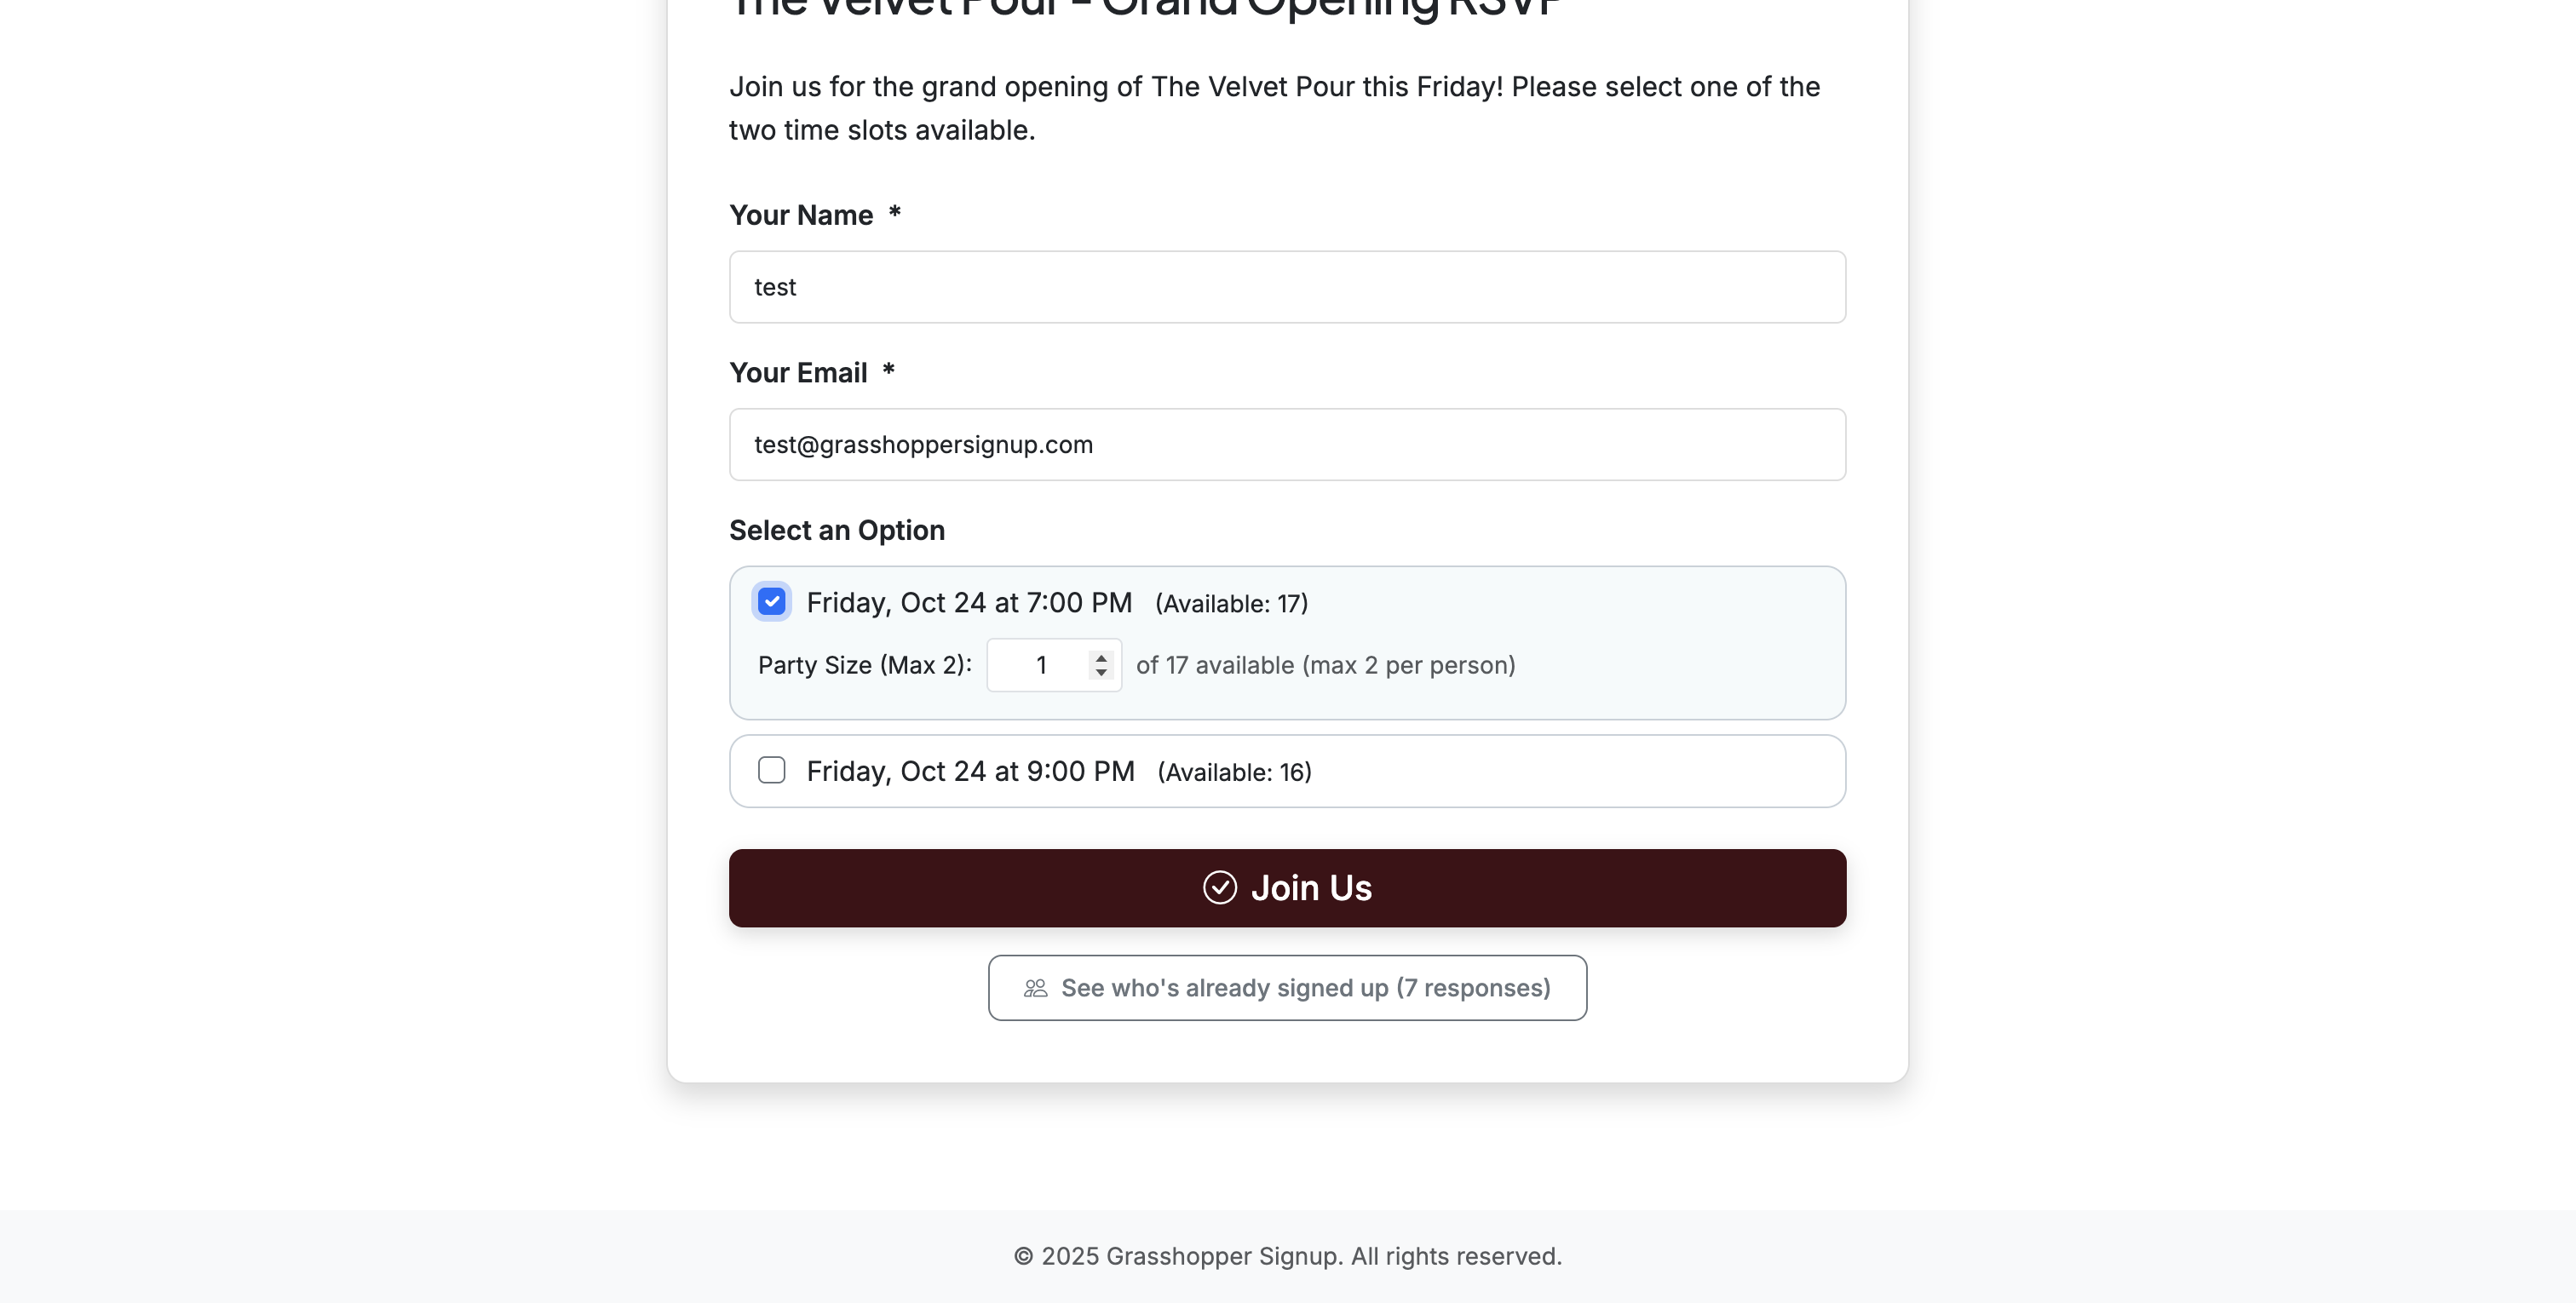Select the Party Size number field

click(1040, 666)
